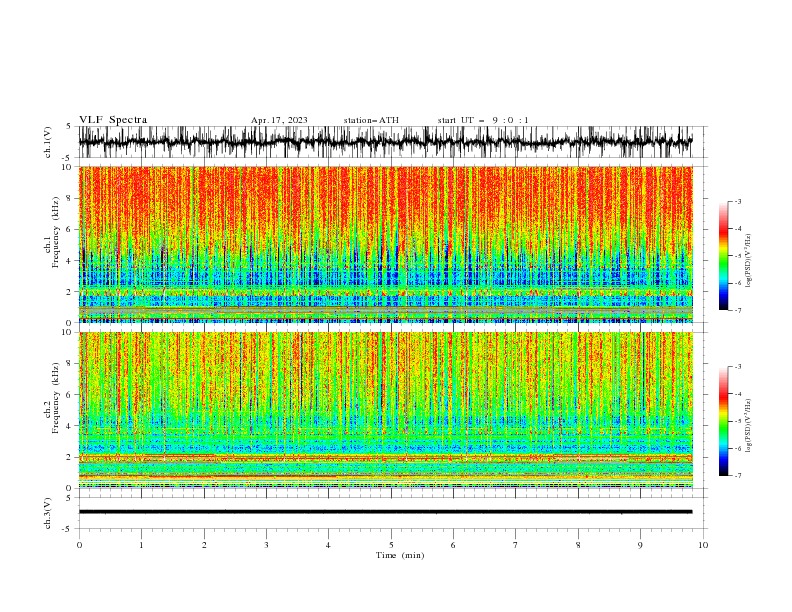792x612 pixels.
Task: Click the ch.2 spectrogram panel
Action: [385, 410]
